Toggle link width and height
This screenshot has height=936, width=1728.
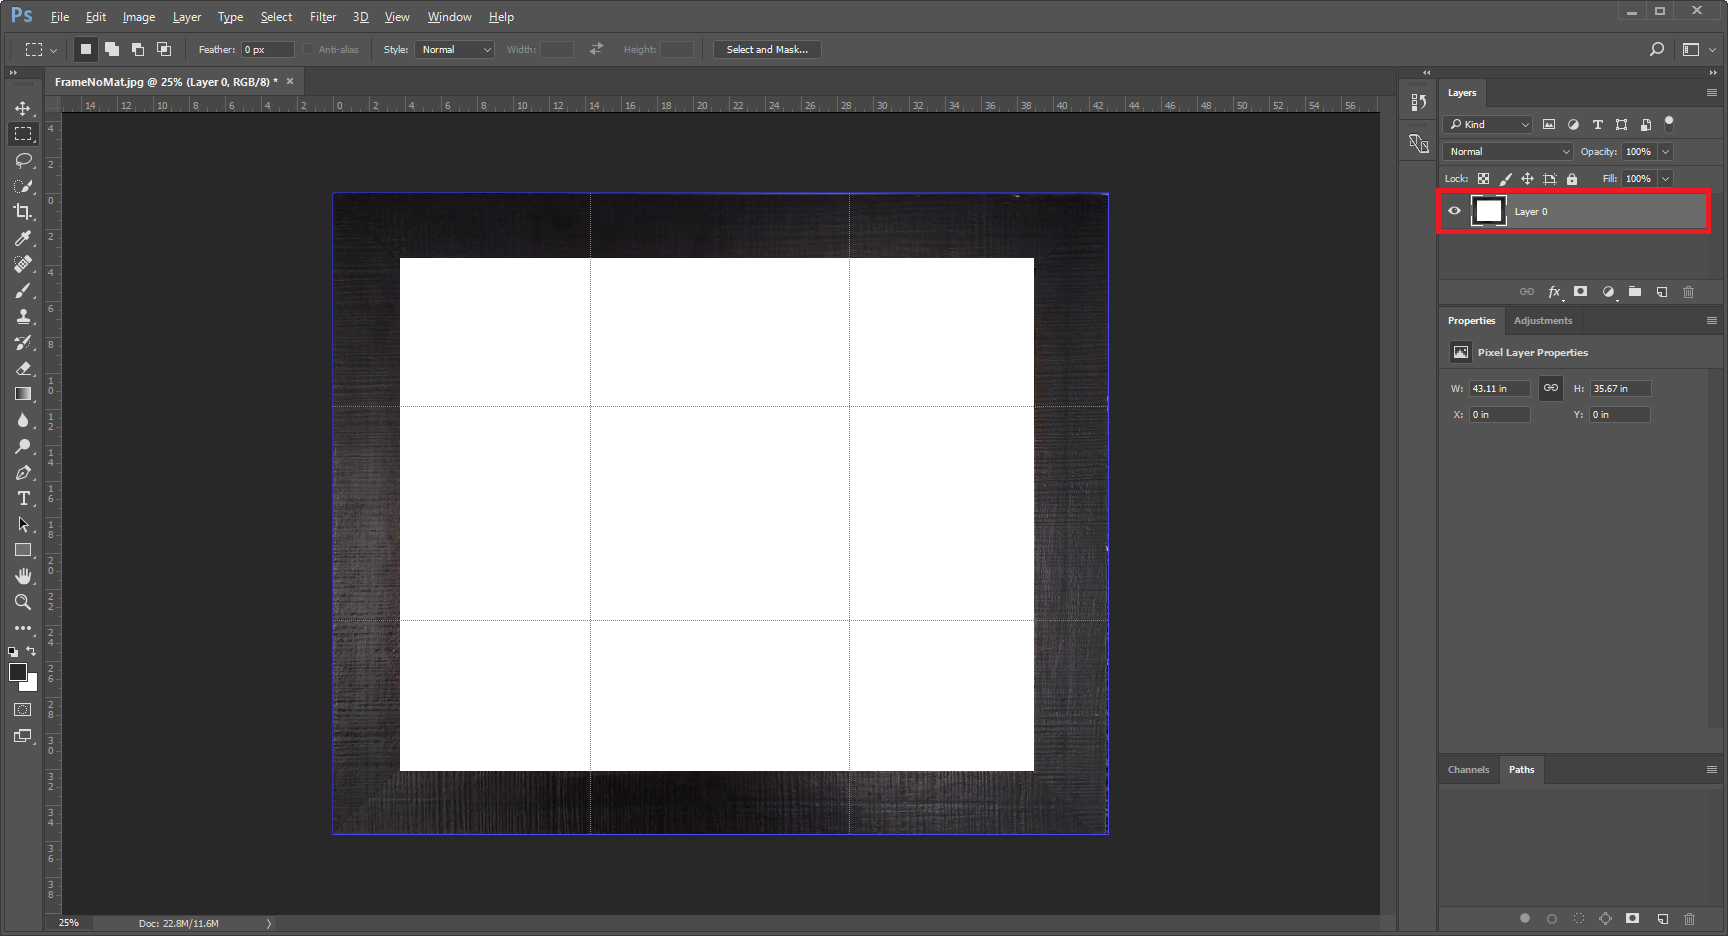[1551, 388]
